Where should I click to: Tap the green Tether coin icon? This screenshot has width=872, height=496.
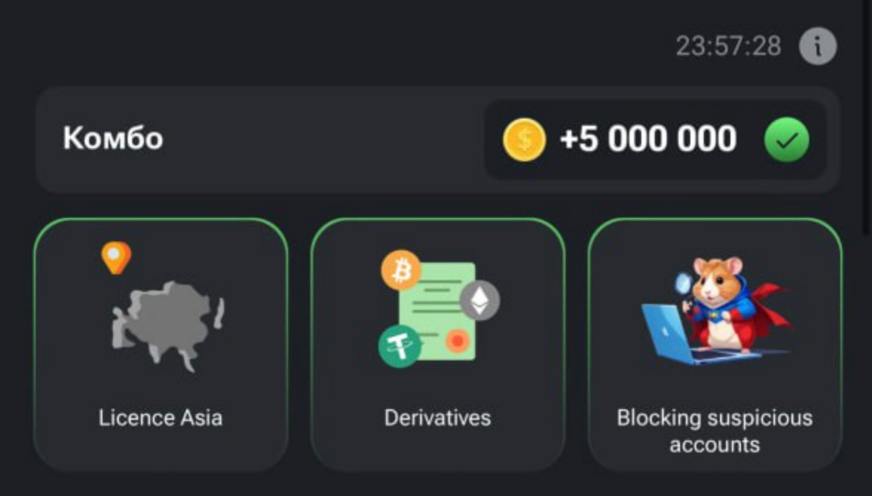399,346
